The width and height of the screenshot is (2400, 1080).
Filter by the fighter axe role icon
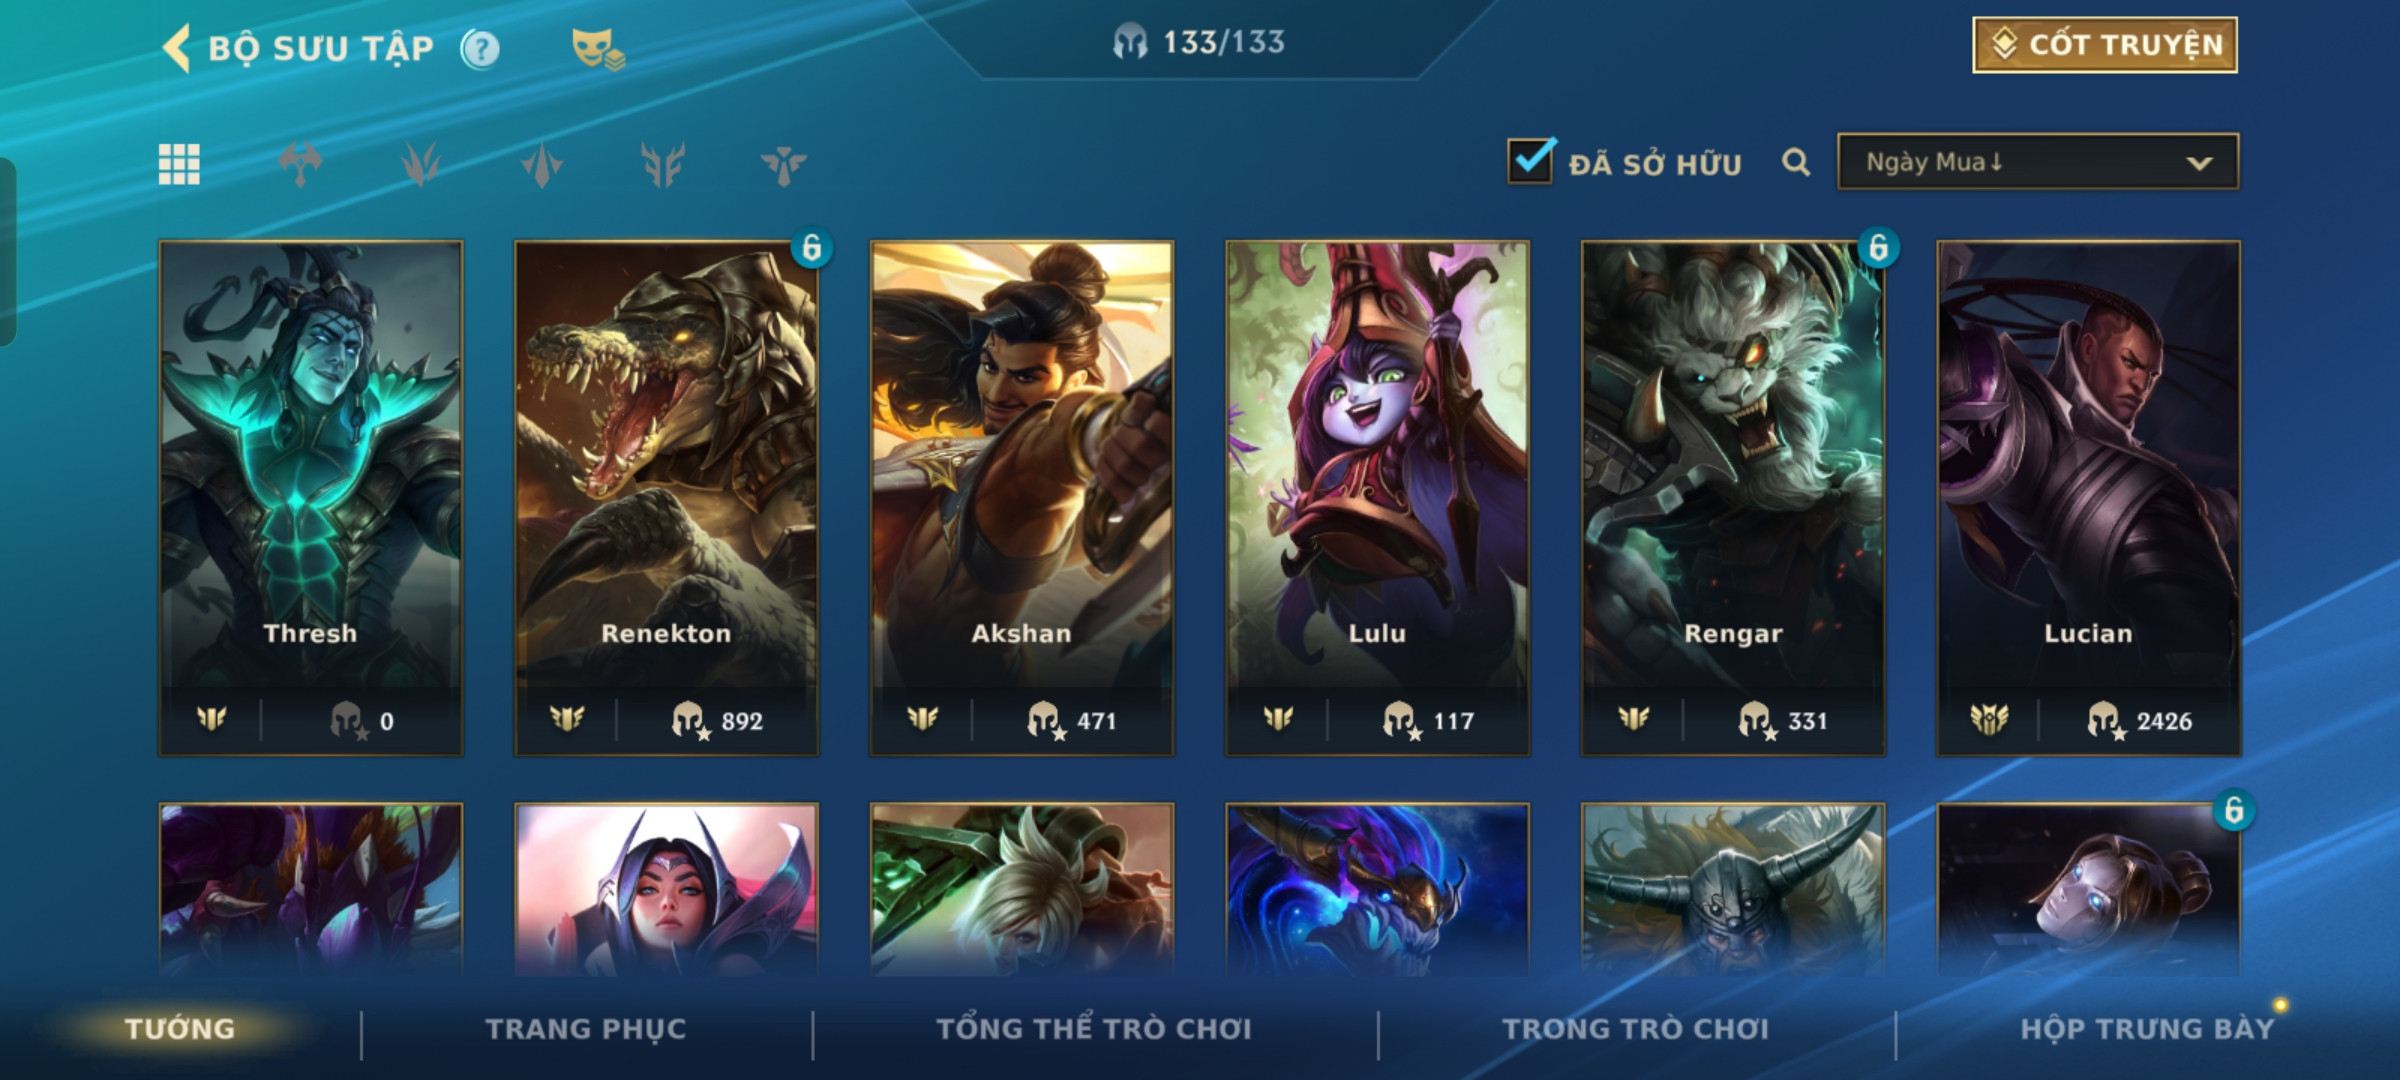pos(300,165)
